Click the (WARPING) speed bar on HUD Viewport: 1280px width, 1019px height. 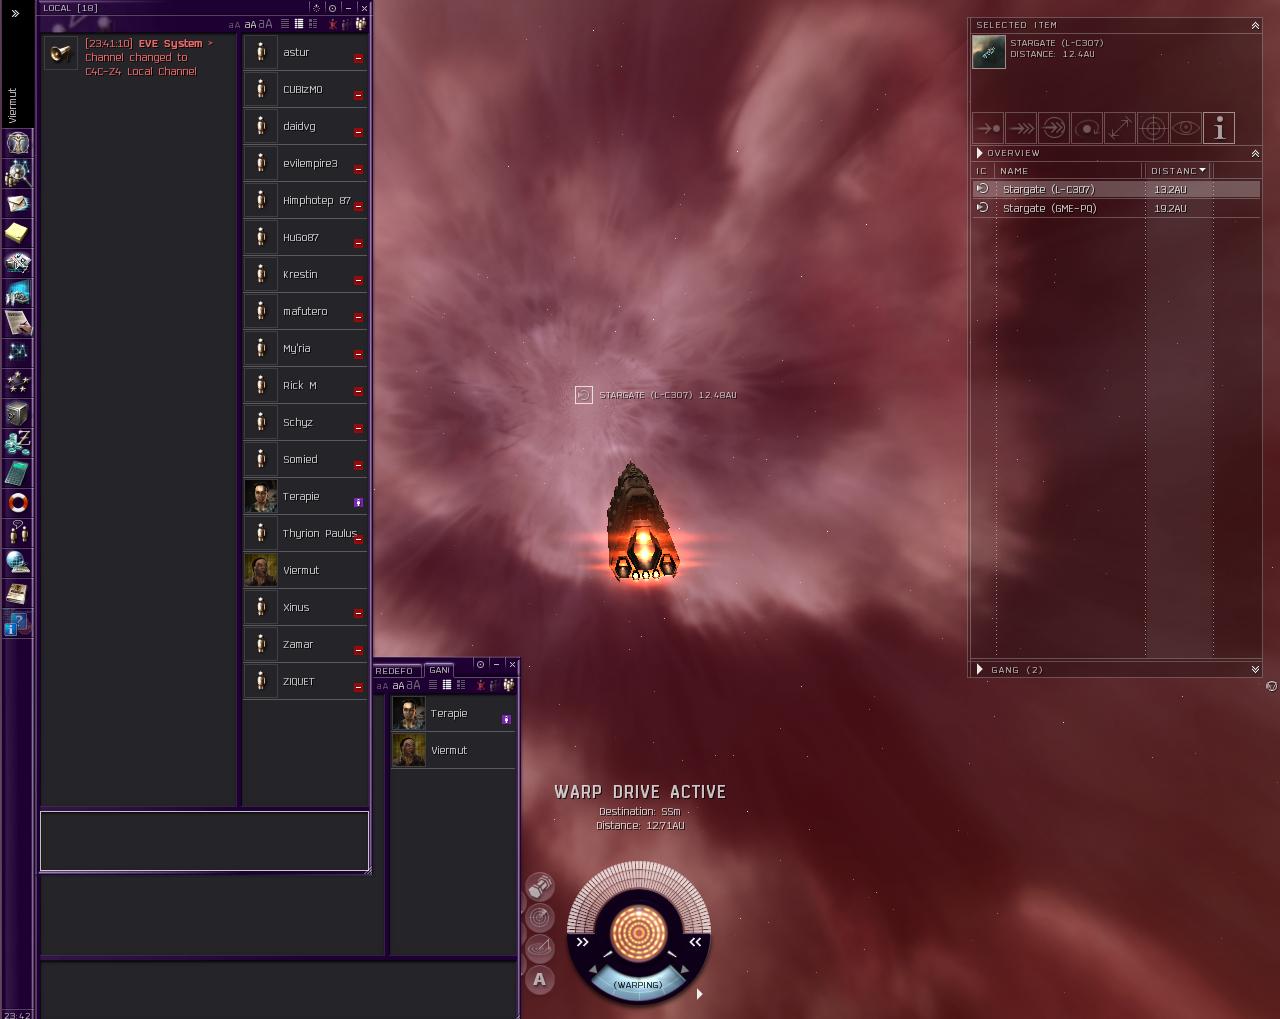(638, 984)
